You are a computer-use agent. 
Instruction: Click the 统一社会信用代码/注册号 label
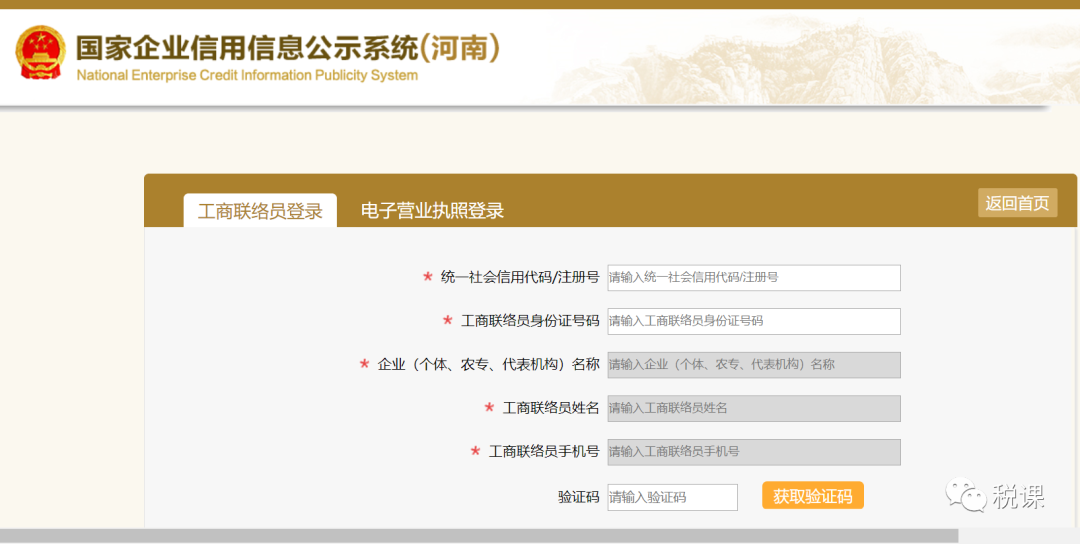(520, 278)
